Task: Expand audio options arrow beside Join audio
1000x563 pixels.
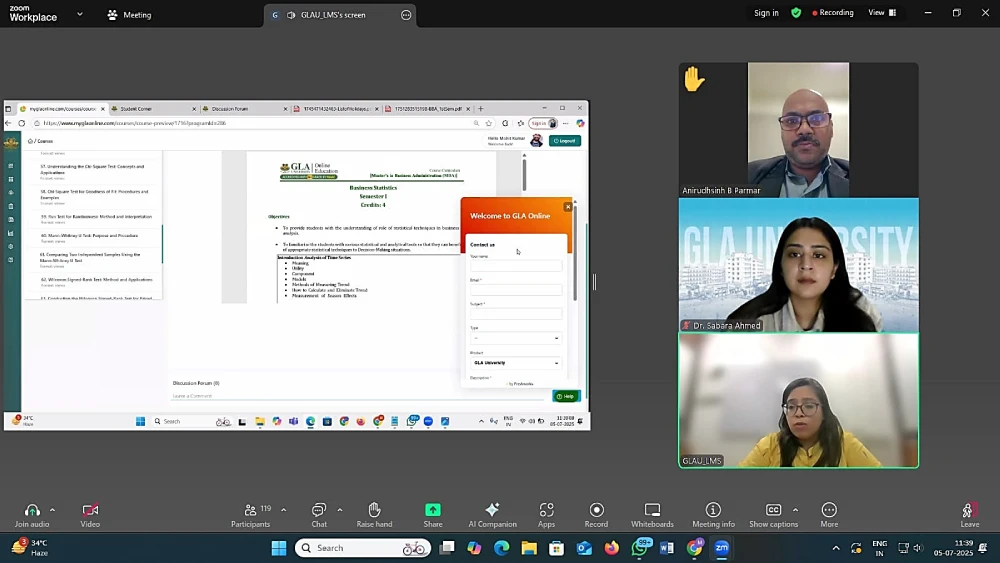Action: (x=52, y=510)
